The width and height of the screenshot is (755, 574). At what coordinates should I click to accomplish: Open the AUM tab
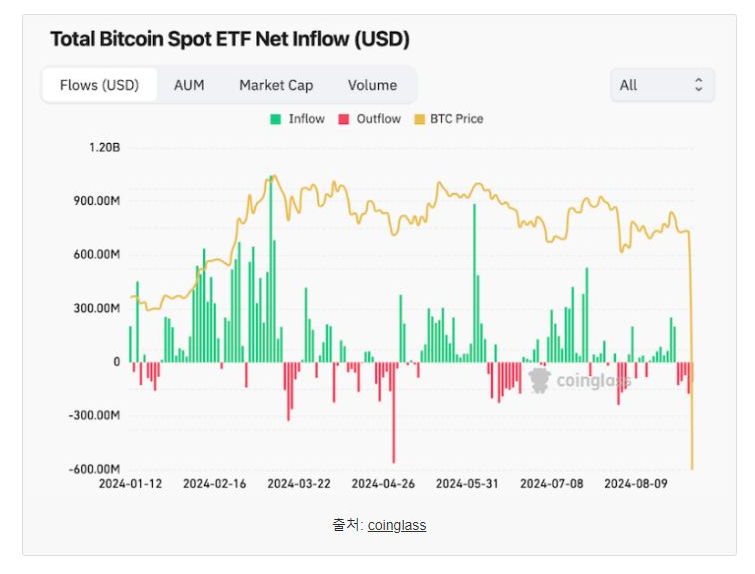click(x=189, y=85)
